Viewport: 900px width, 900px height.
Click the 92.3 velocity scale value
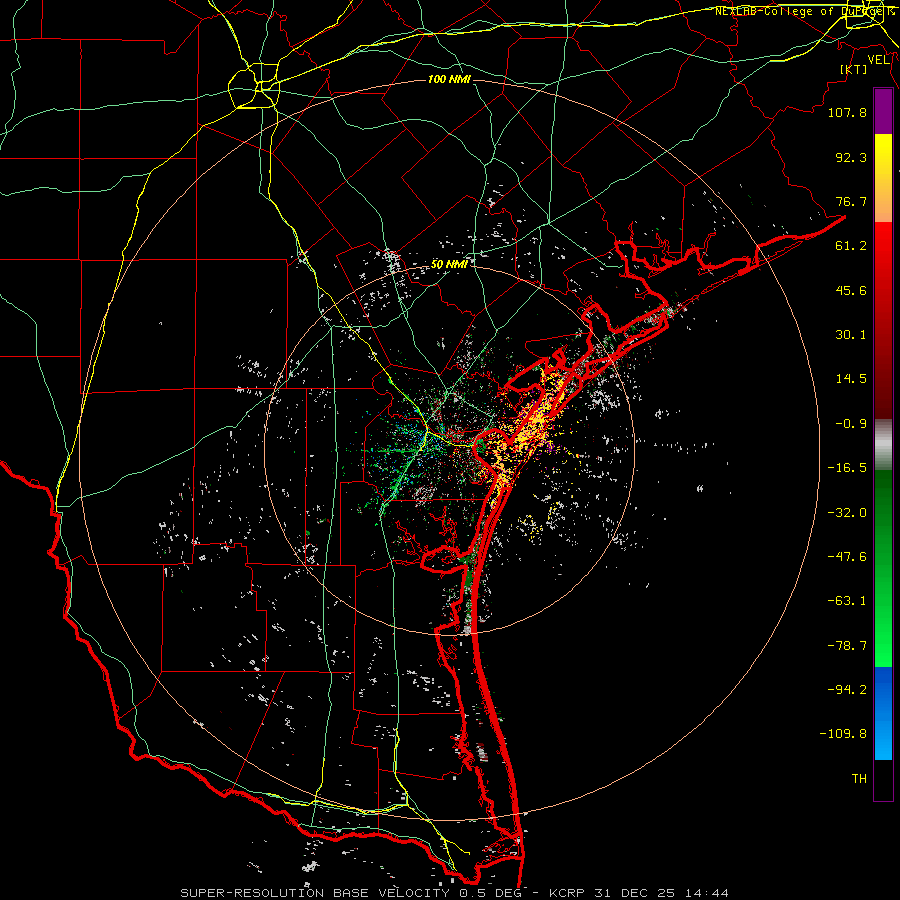click(851, 157)
